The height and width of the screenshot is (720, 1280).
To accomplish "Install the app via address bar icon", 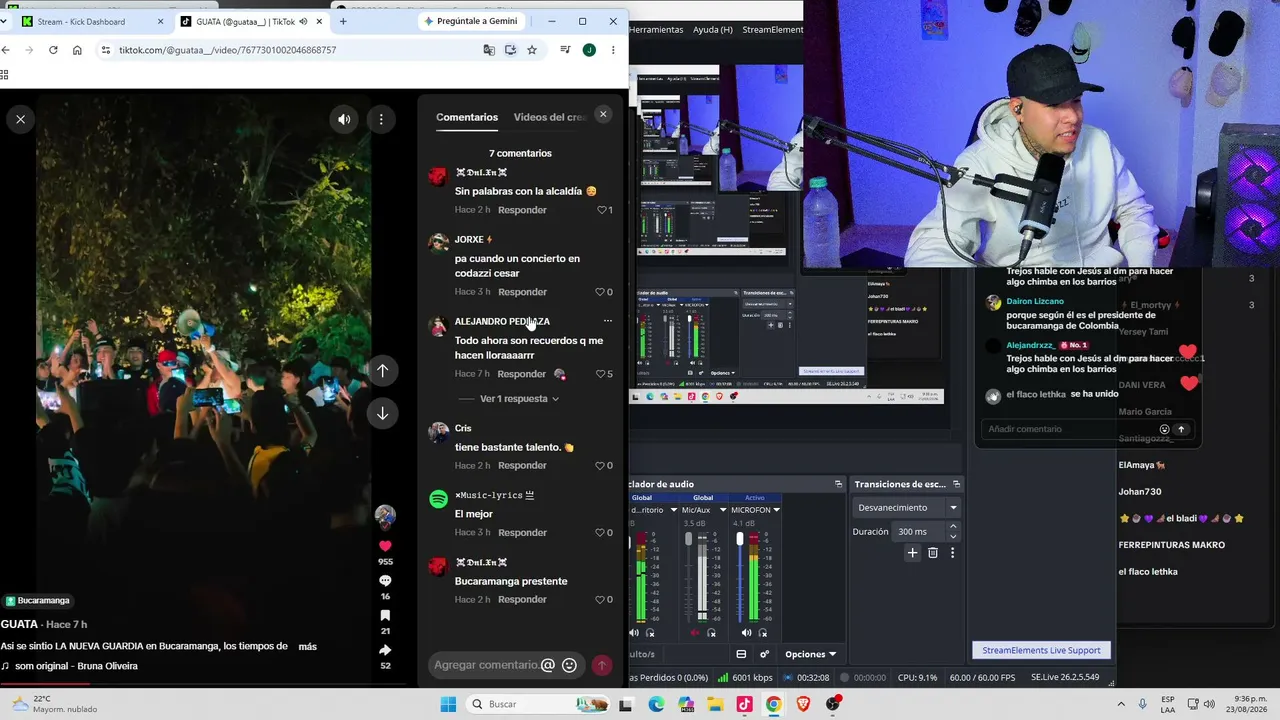I will 510,50.
